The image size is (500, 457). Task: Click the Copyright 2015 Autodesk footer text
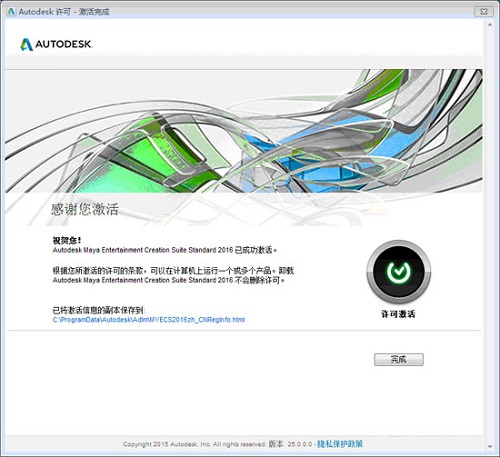point(194,444)
